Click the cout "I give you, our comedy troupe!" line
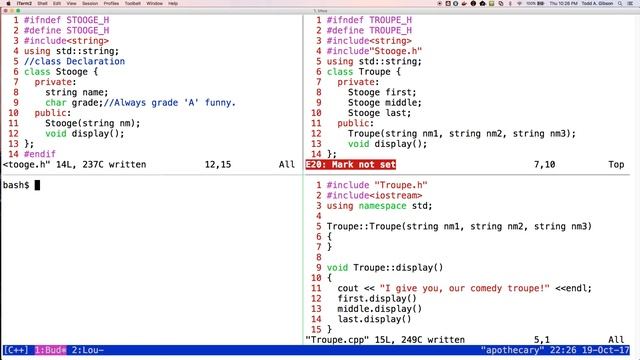 coord(464,288)
